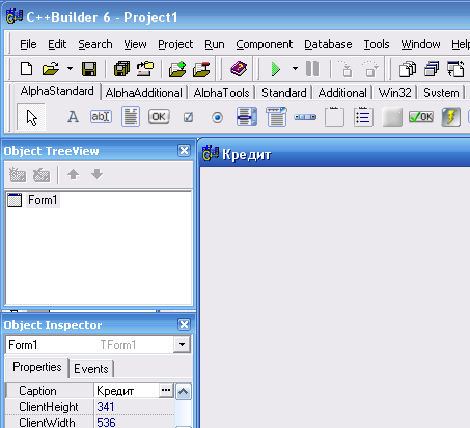Switch to AlphaTools palette tab
The image size is (470, 428).
221,93
